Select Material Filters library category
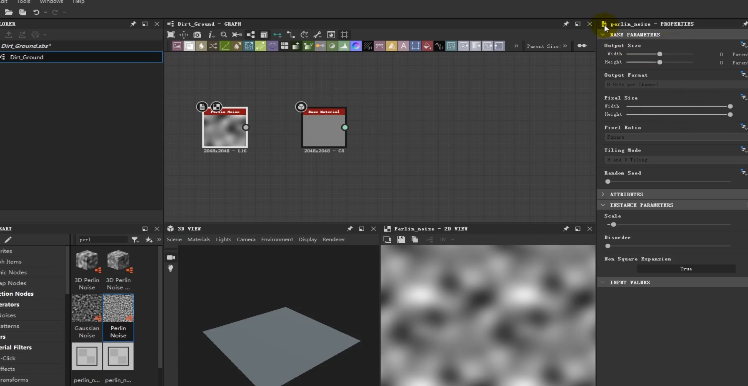 [x=16, y=347]
